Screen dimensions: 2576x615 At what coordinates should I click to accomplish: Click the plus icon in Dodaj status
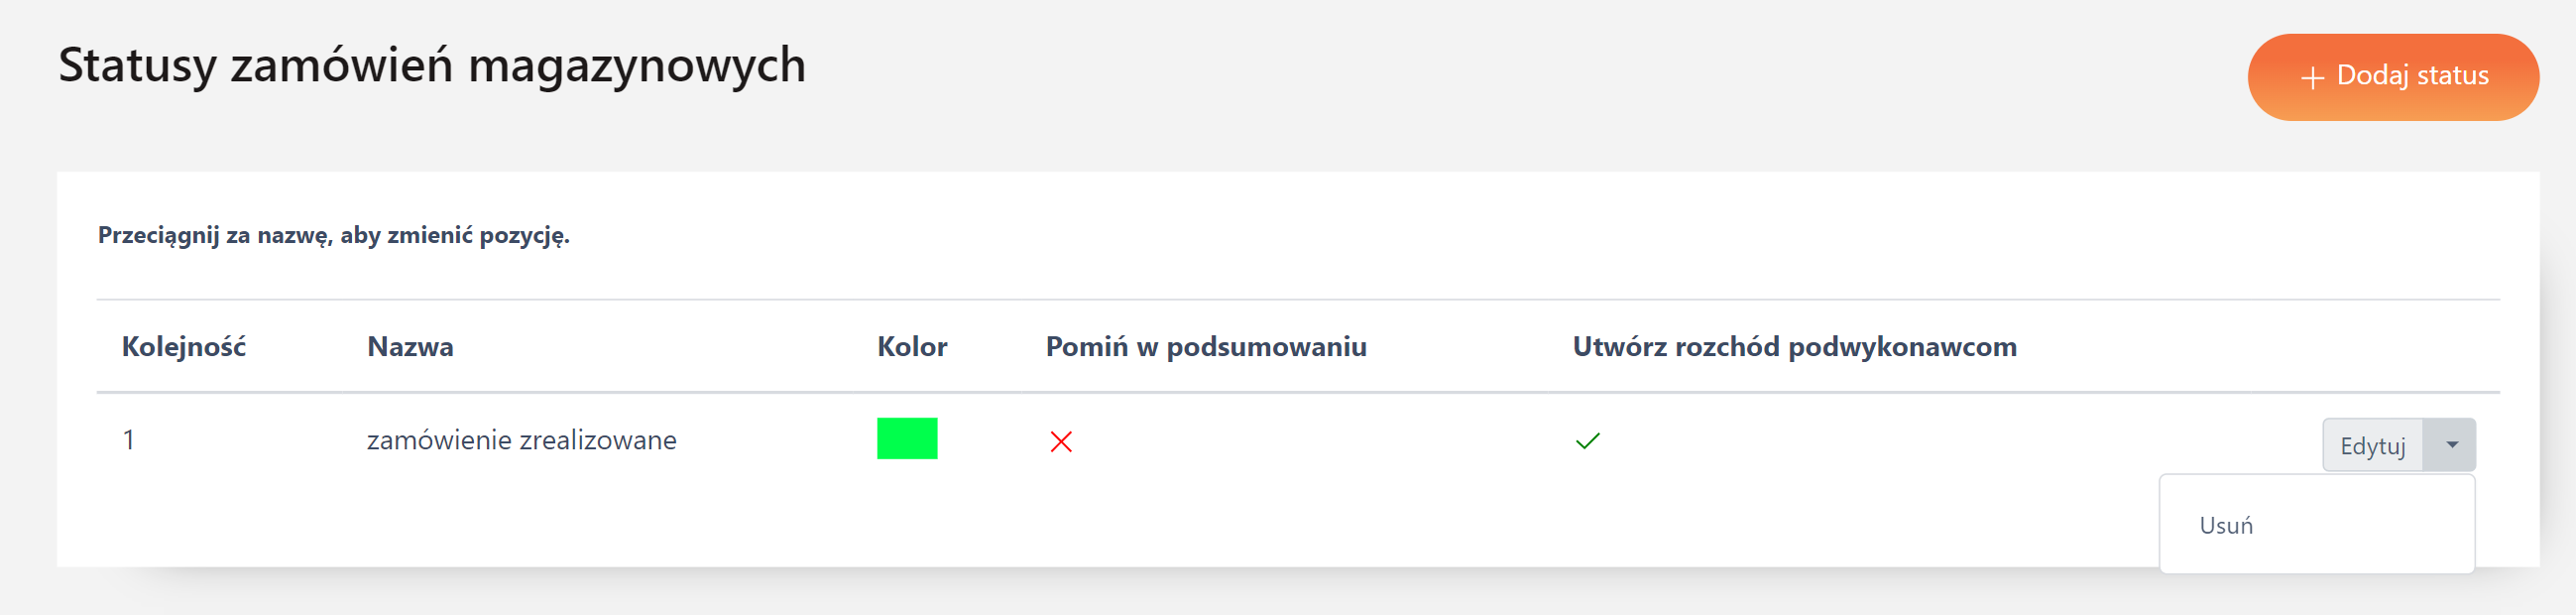click(x=2312, y=78)
